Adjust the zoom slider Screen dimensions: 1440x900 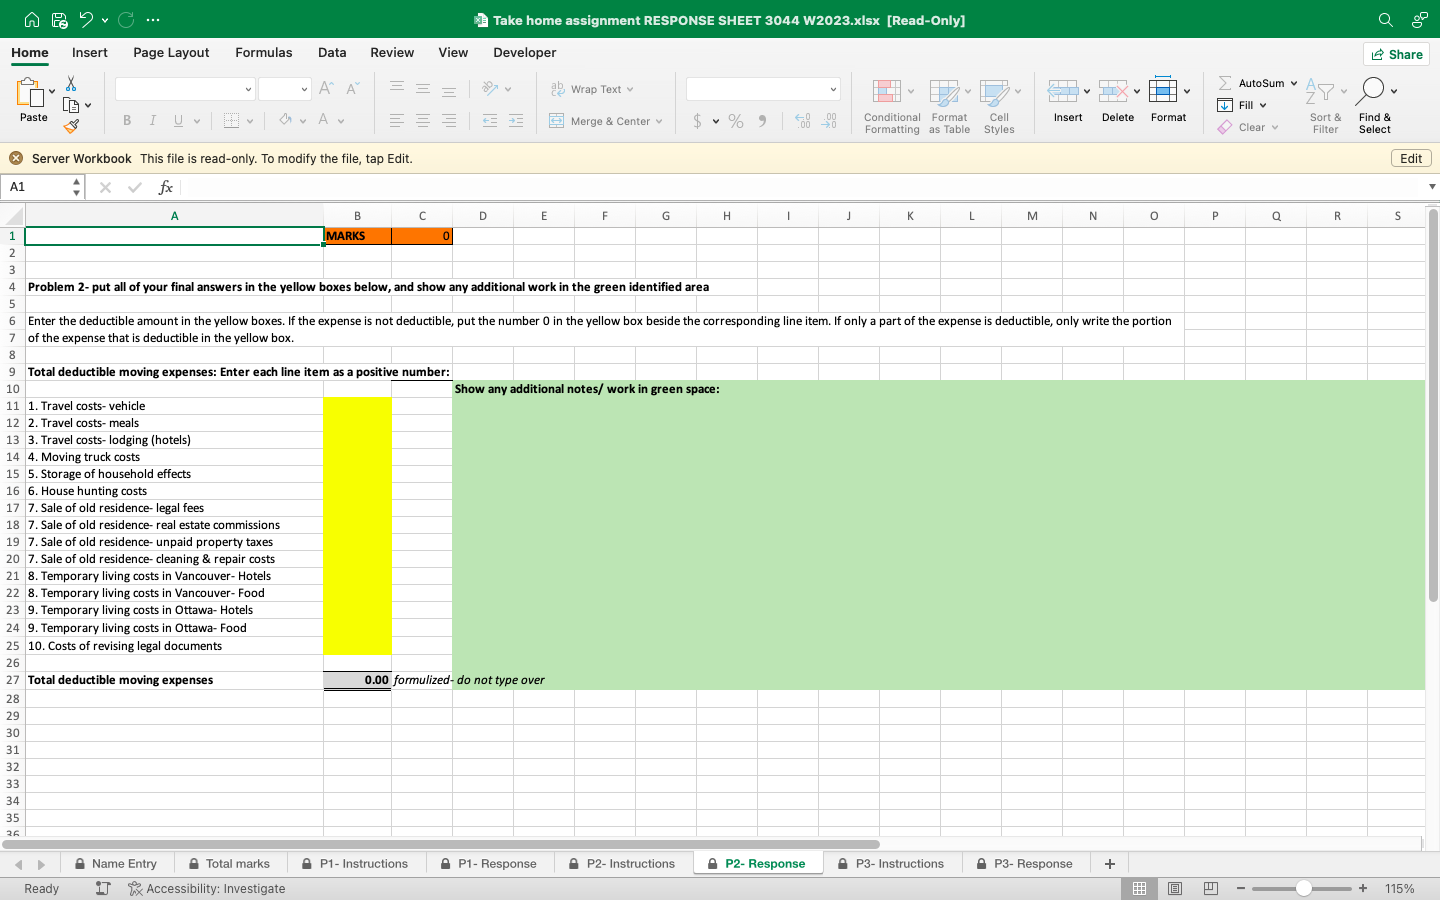[1302, 888]
